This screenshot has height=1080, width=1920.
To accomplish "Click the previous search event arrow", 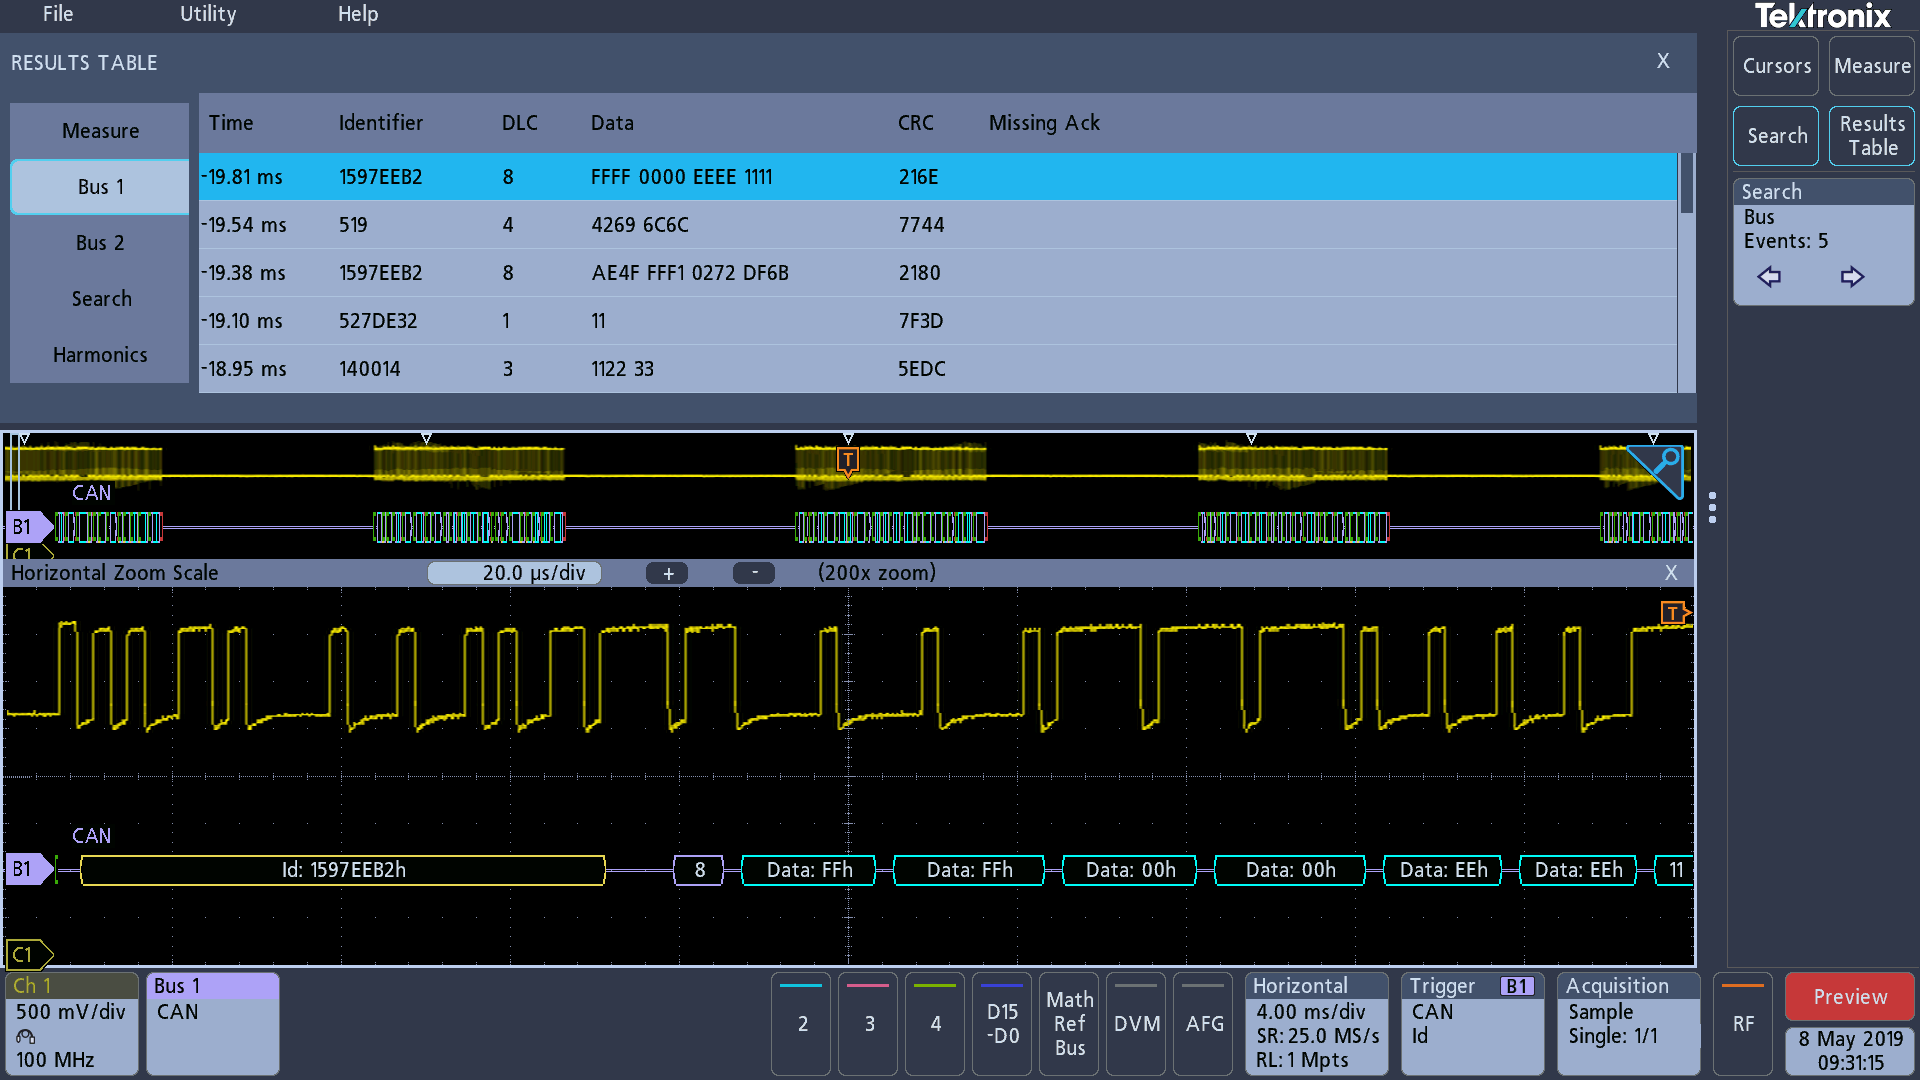I will (x=1769, y=277).
